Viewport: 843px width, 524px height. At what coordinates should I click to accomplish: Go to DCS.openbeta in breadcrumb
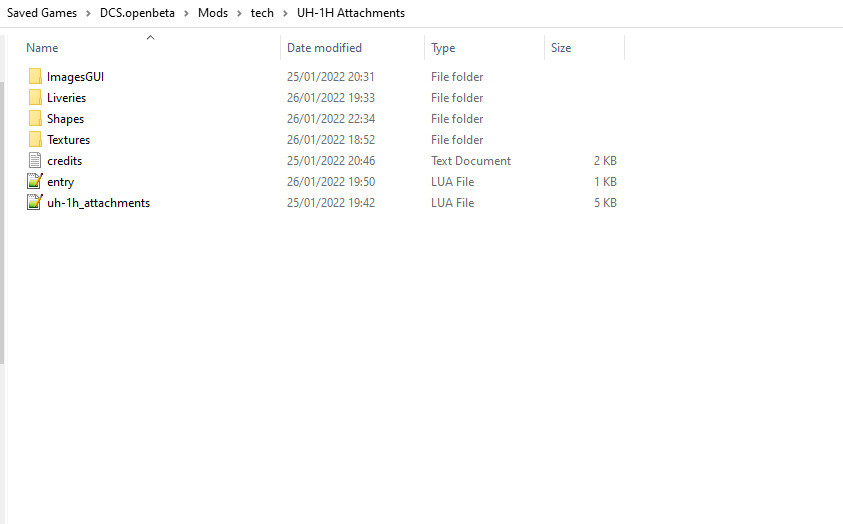point(137,13)
